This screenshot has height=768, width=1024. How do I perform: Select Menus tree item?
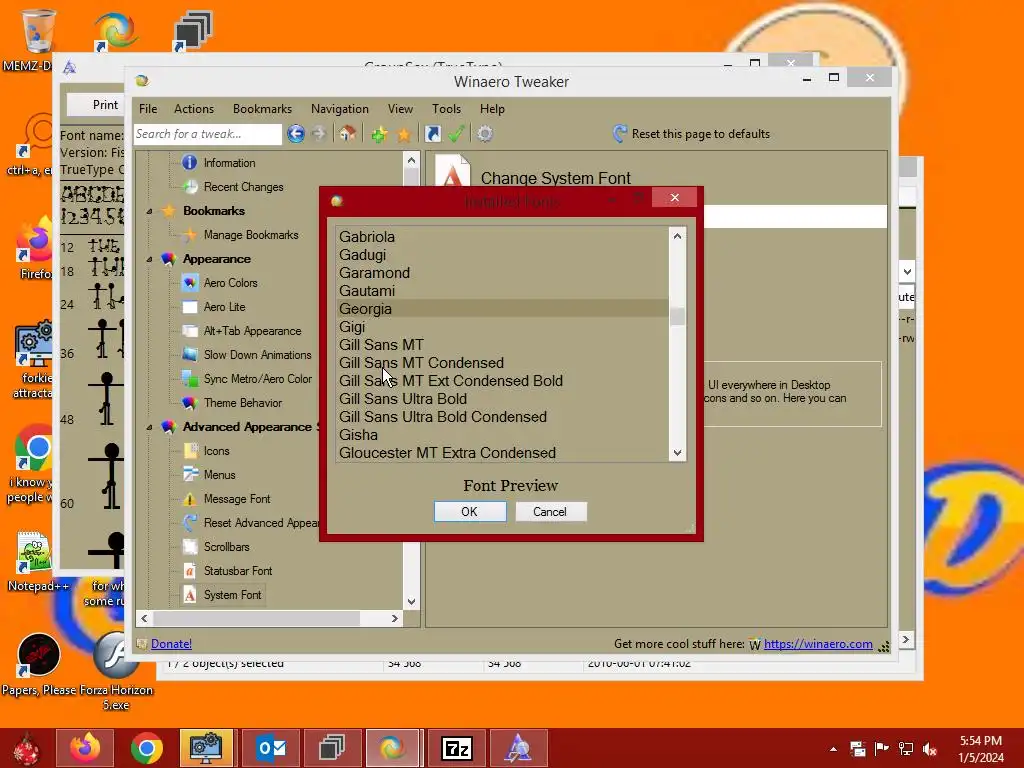(219, 475)
